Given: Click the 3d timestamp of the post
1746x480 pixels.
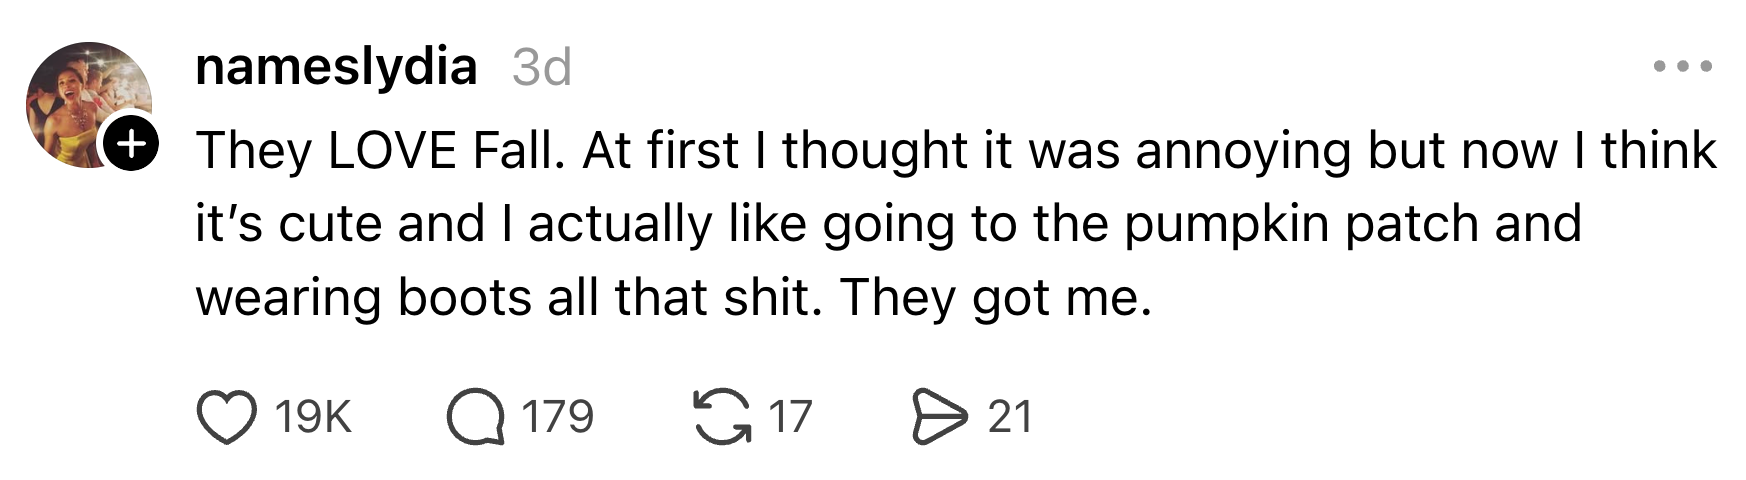Looking at the screenshot, I should point(541,68).
